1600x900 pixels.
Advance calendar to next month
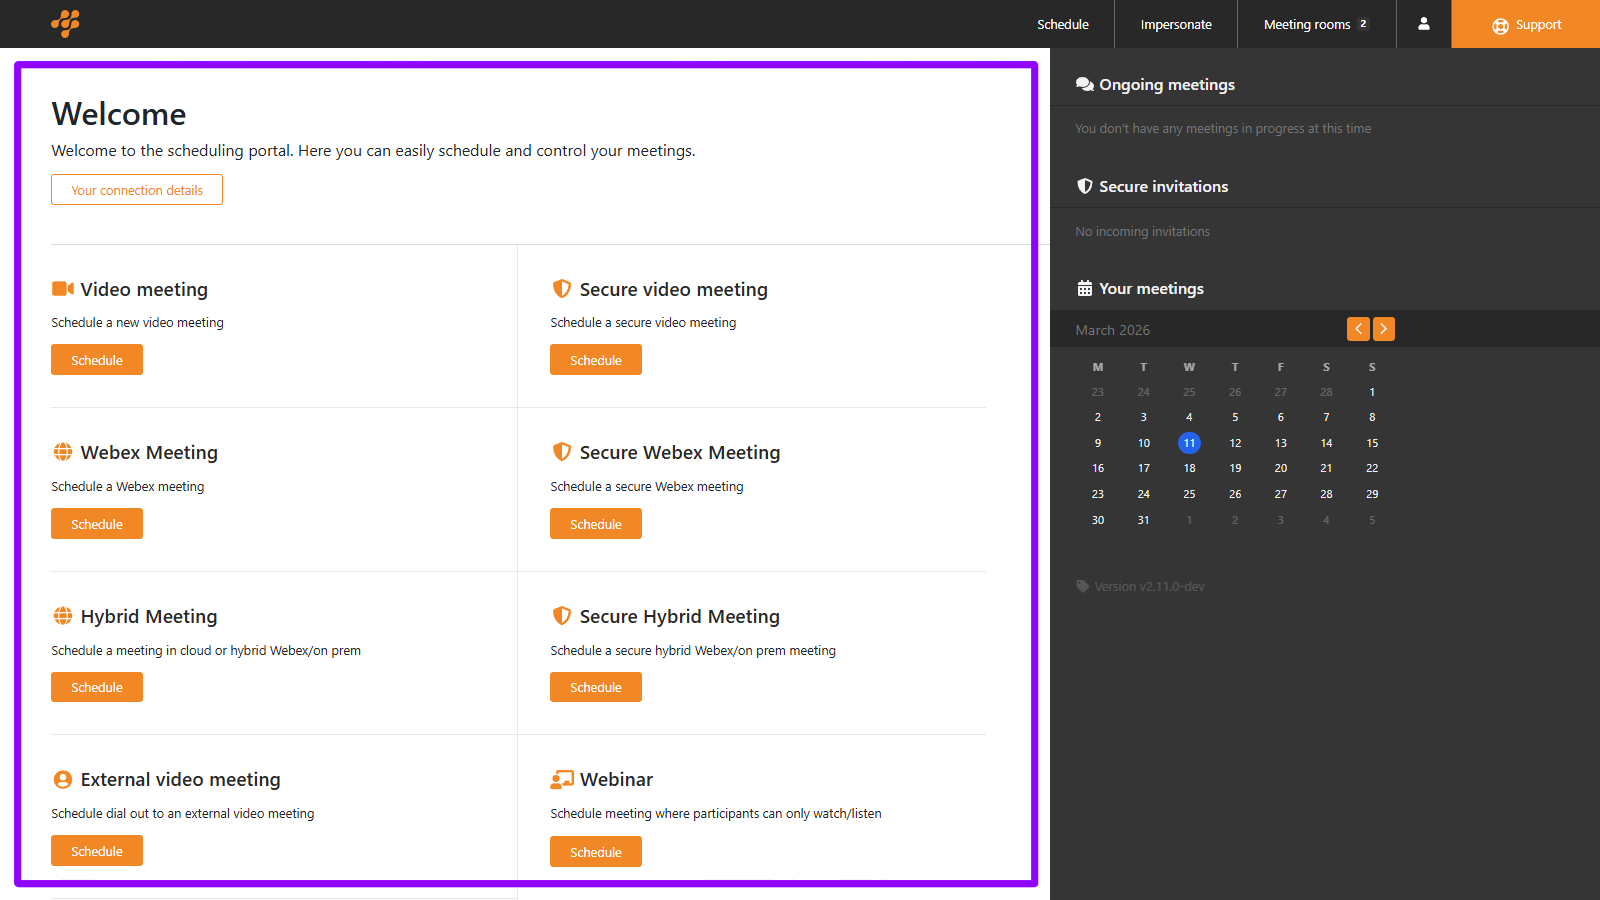click(1384, 329)
